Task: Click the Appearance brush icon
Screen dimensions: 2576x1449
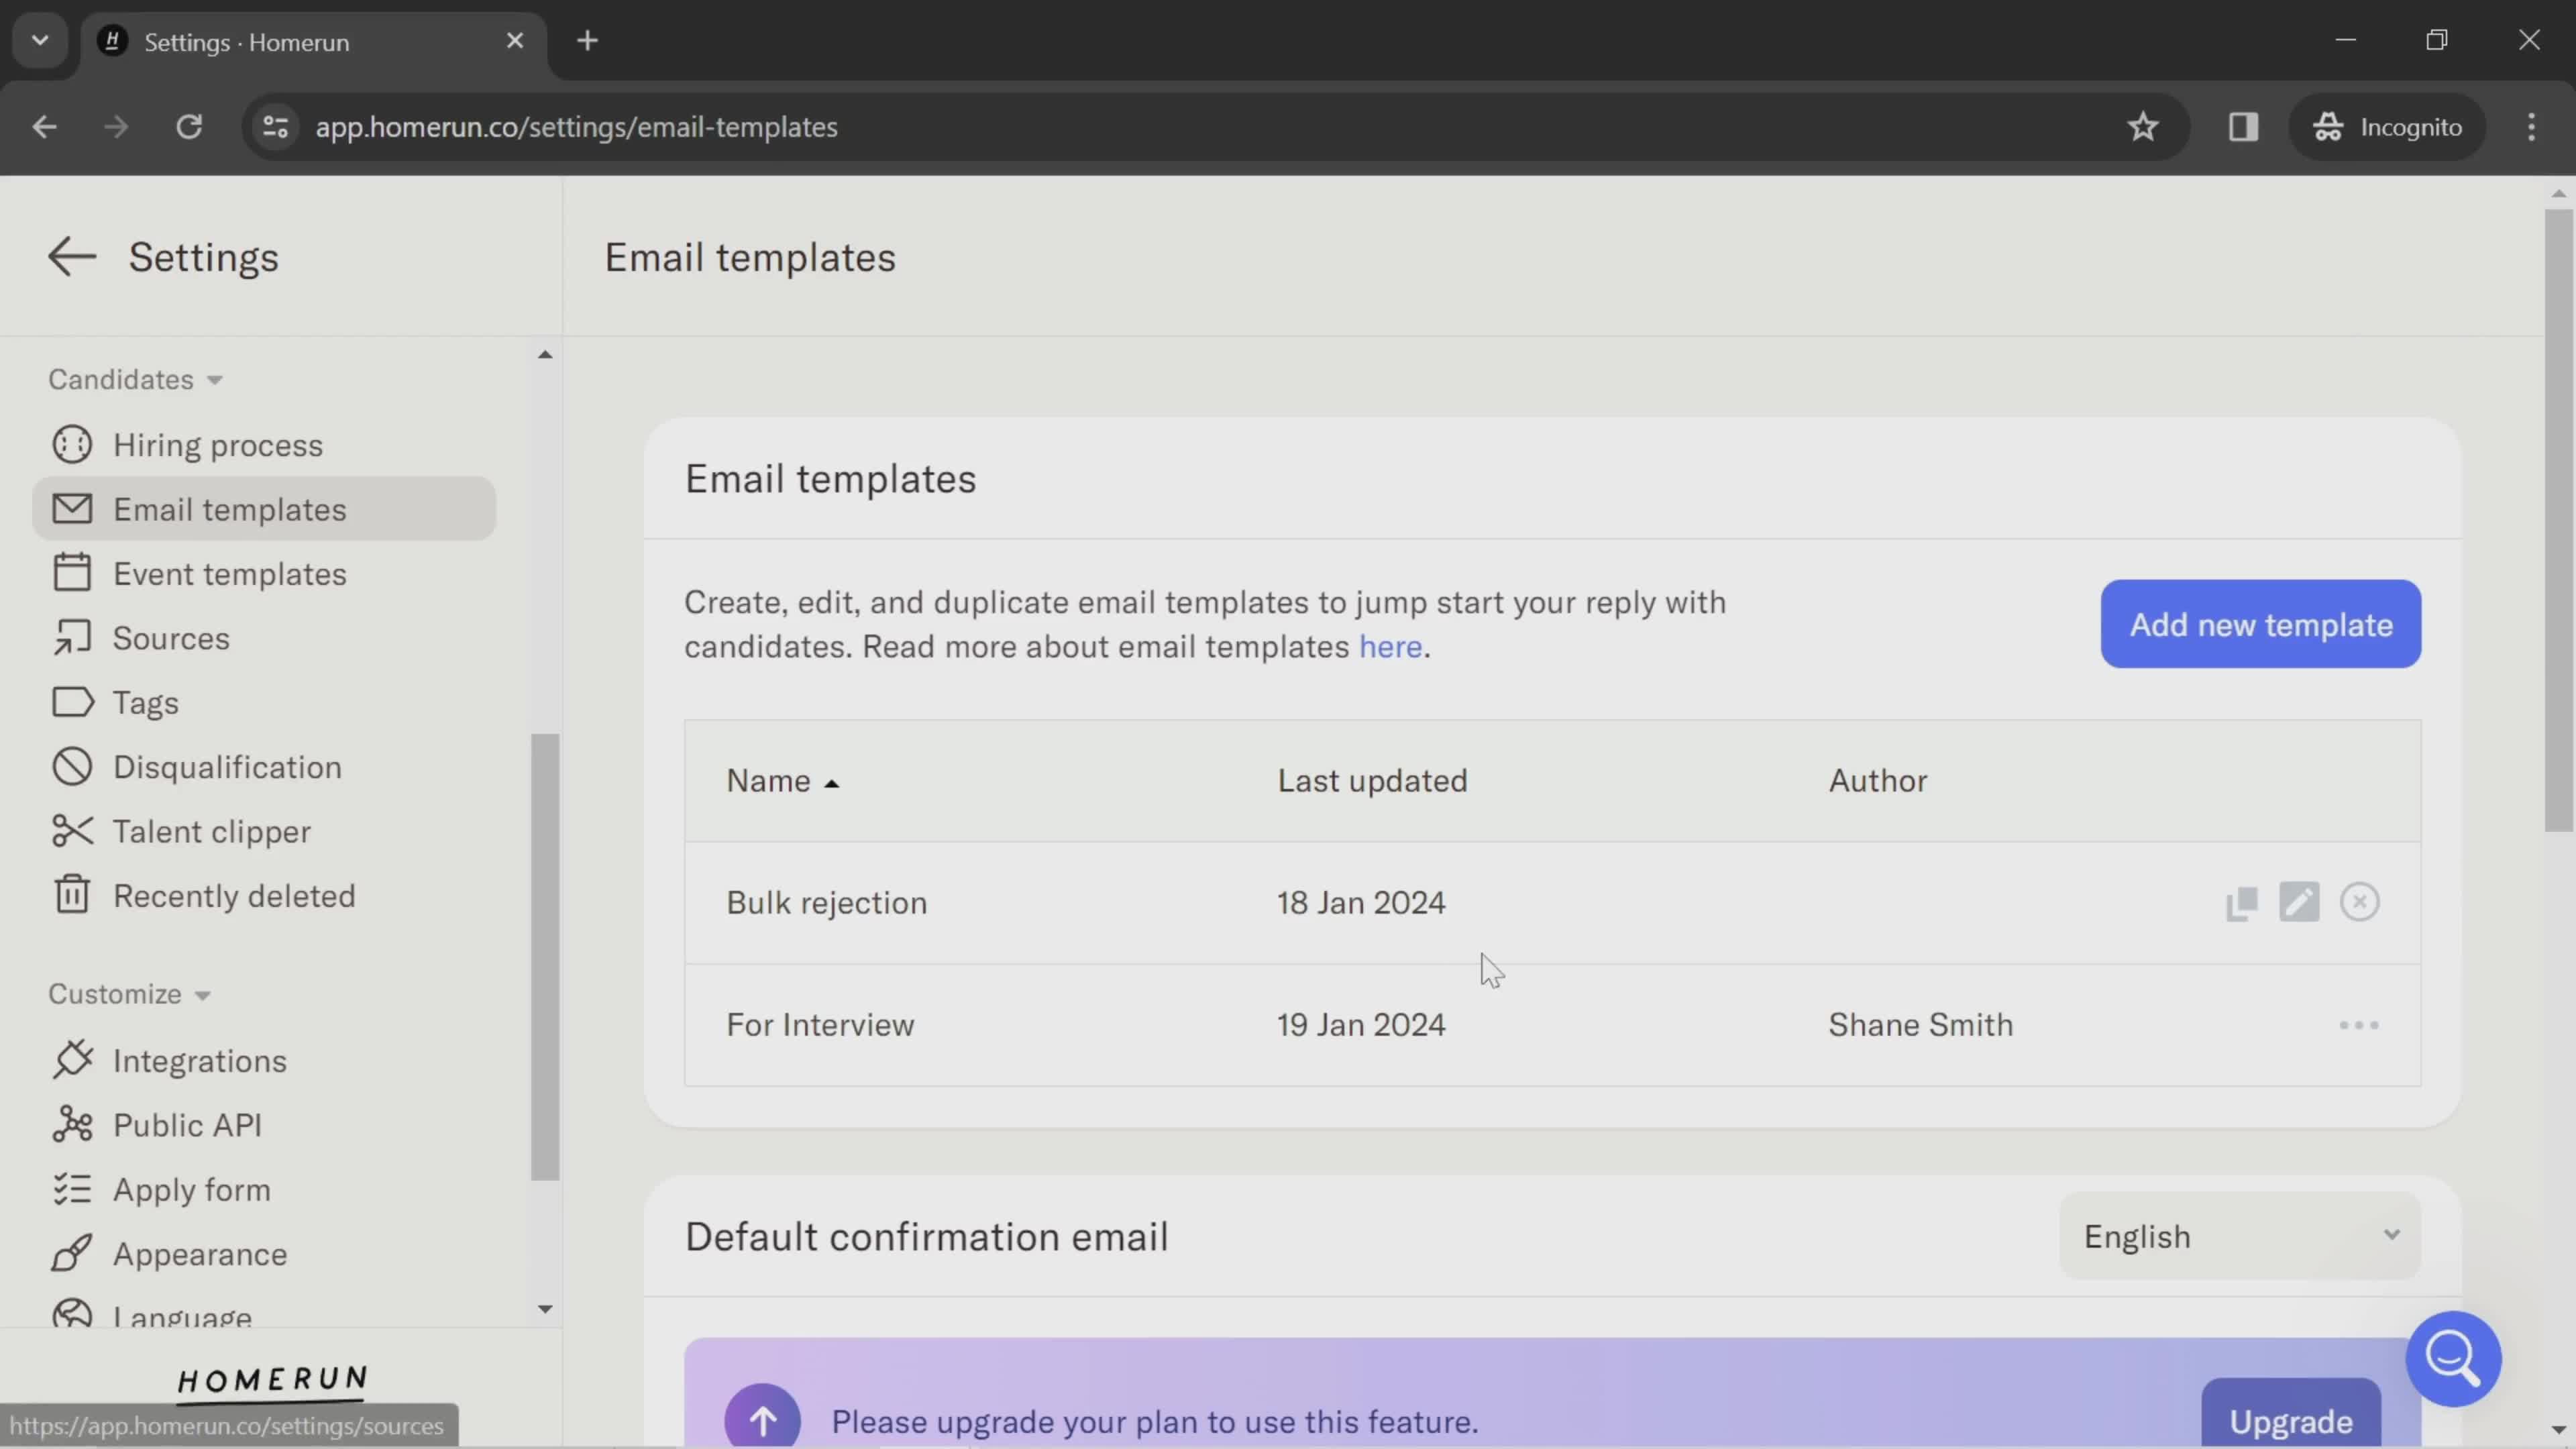Action: pyautogui.click(x=72, y=1253)
